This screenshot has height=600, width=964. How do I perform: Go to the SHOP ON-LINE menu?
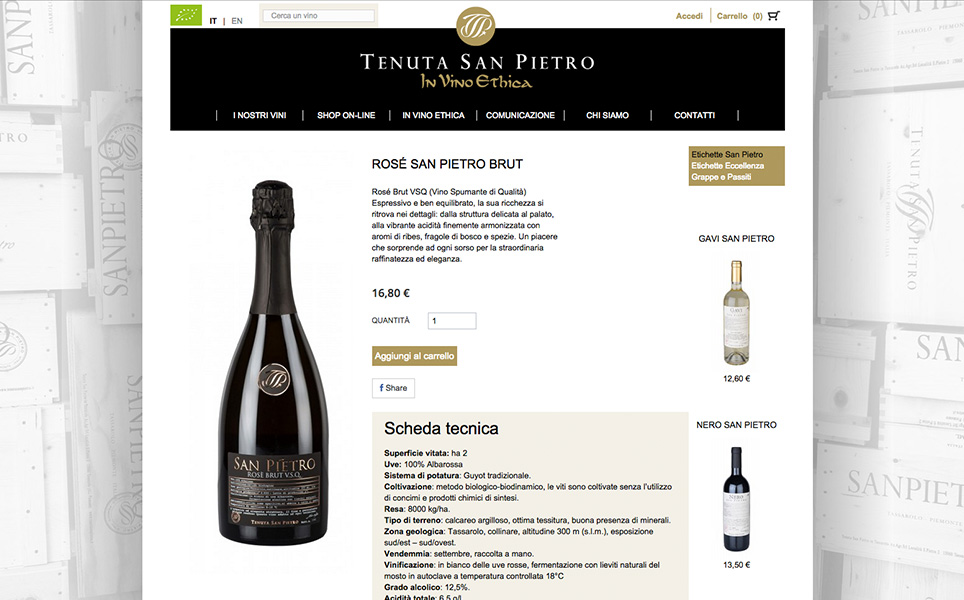(346, 115)
